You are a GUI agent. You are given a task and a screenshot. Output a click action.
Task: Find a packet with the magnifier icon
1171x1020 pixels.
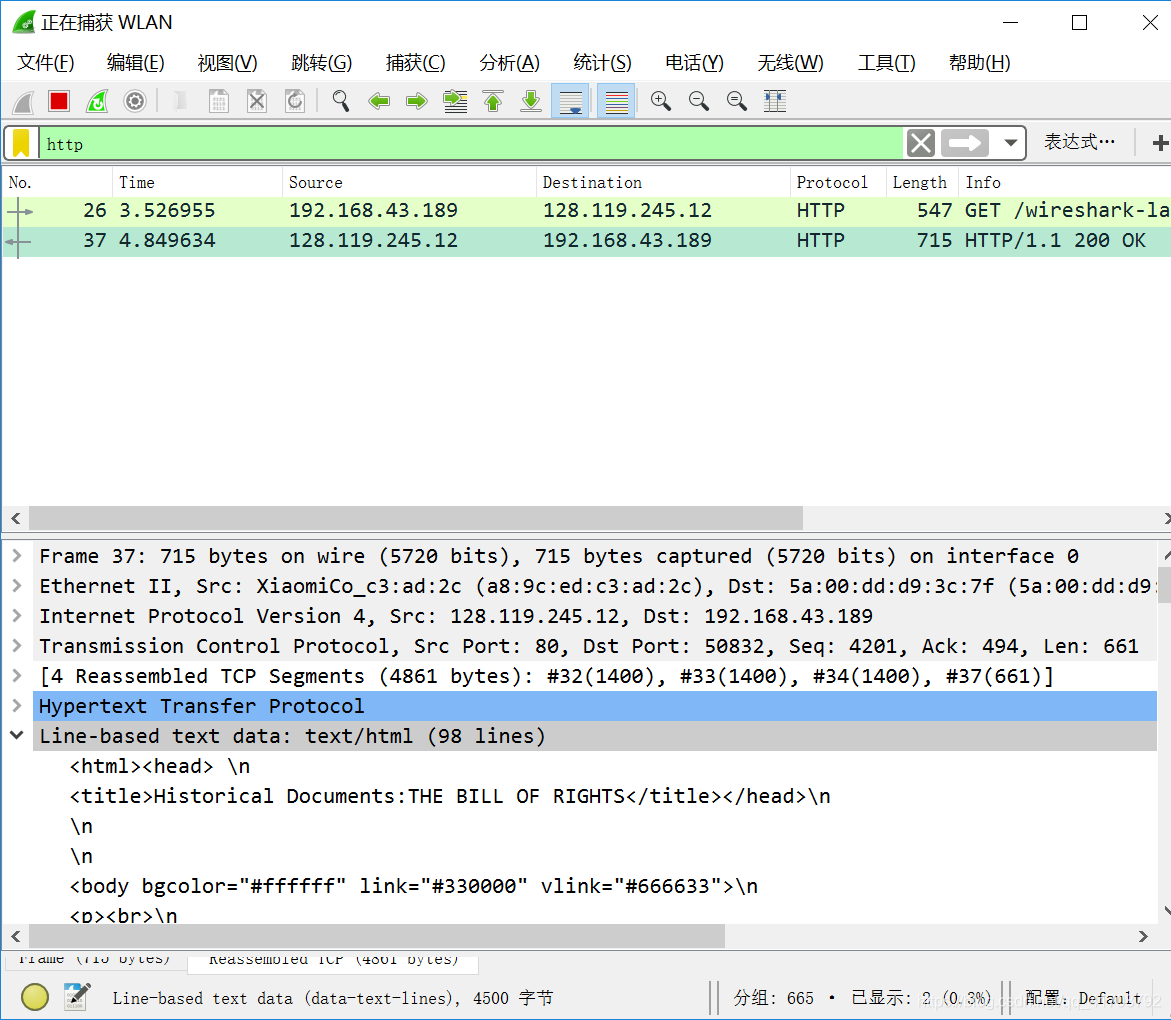click(341, 101)
